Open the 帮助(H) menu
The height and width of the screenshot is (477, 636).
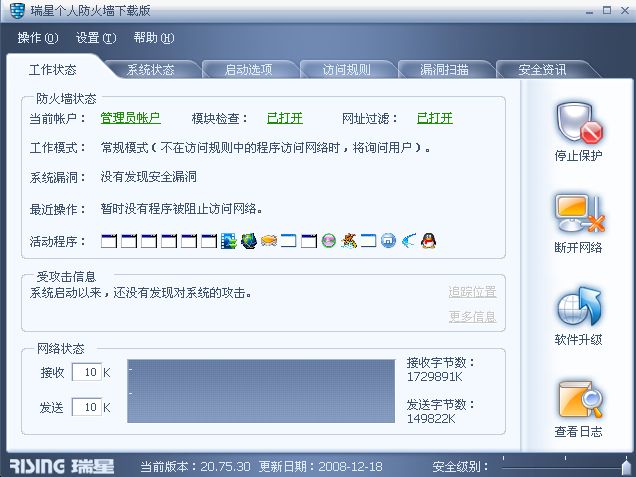pos(154,38)
